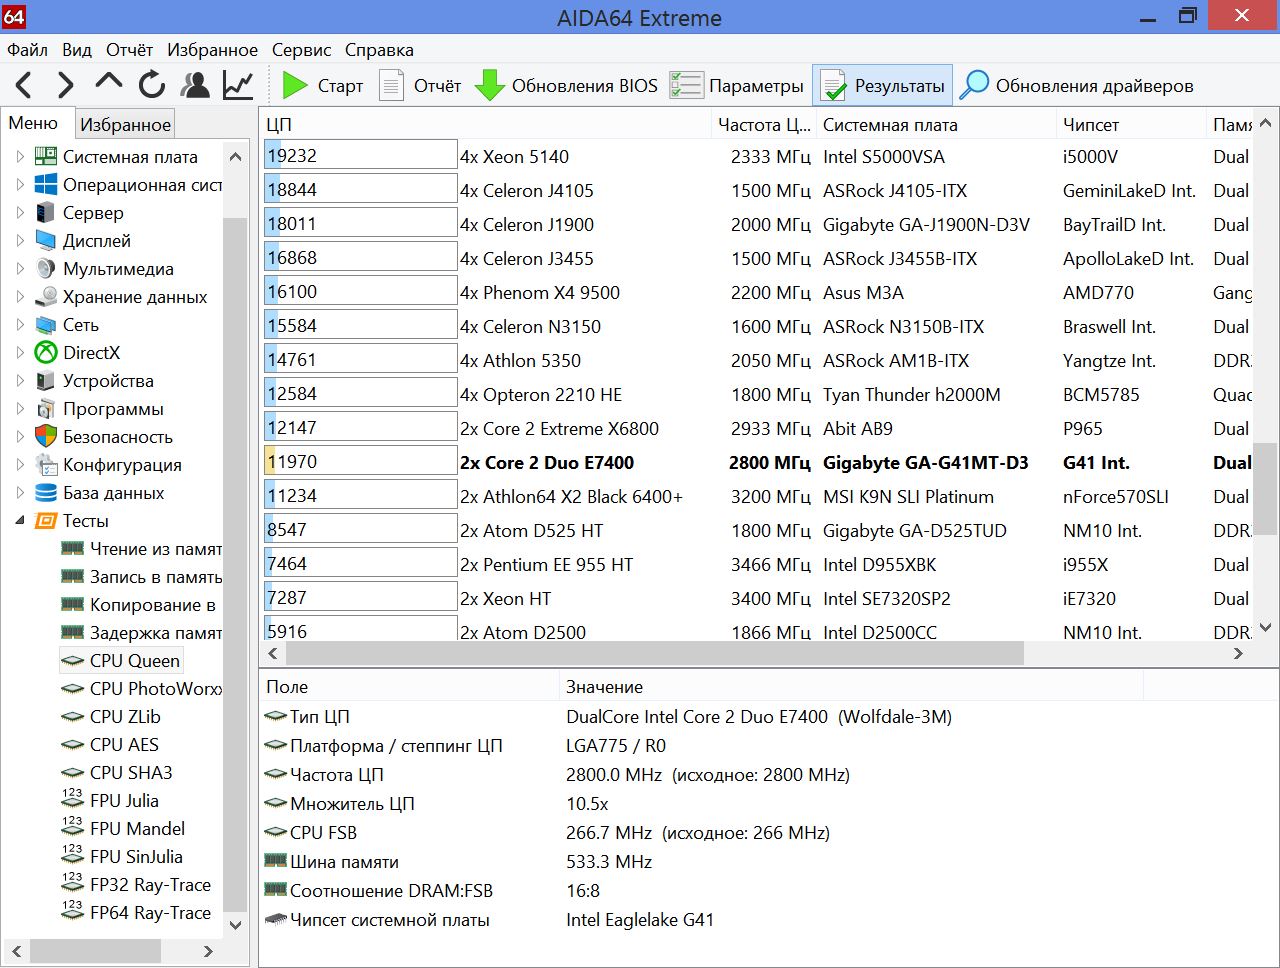This screenshot has height=968, width=1280.
Task: Expand the Системная плата tree node
Action: pos(20,156)
